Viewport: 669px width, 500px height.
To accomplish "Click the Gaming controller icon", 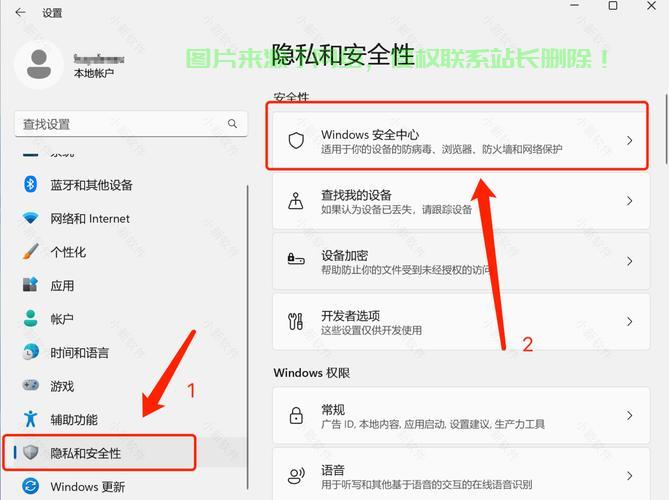I will [30, 385].
